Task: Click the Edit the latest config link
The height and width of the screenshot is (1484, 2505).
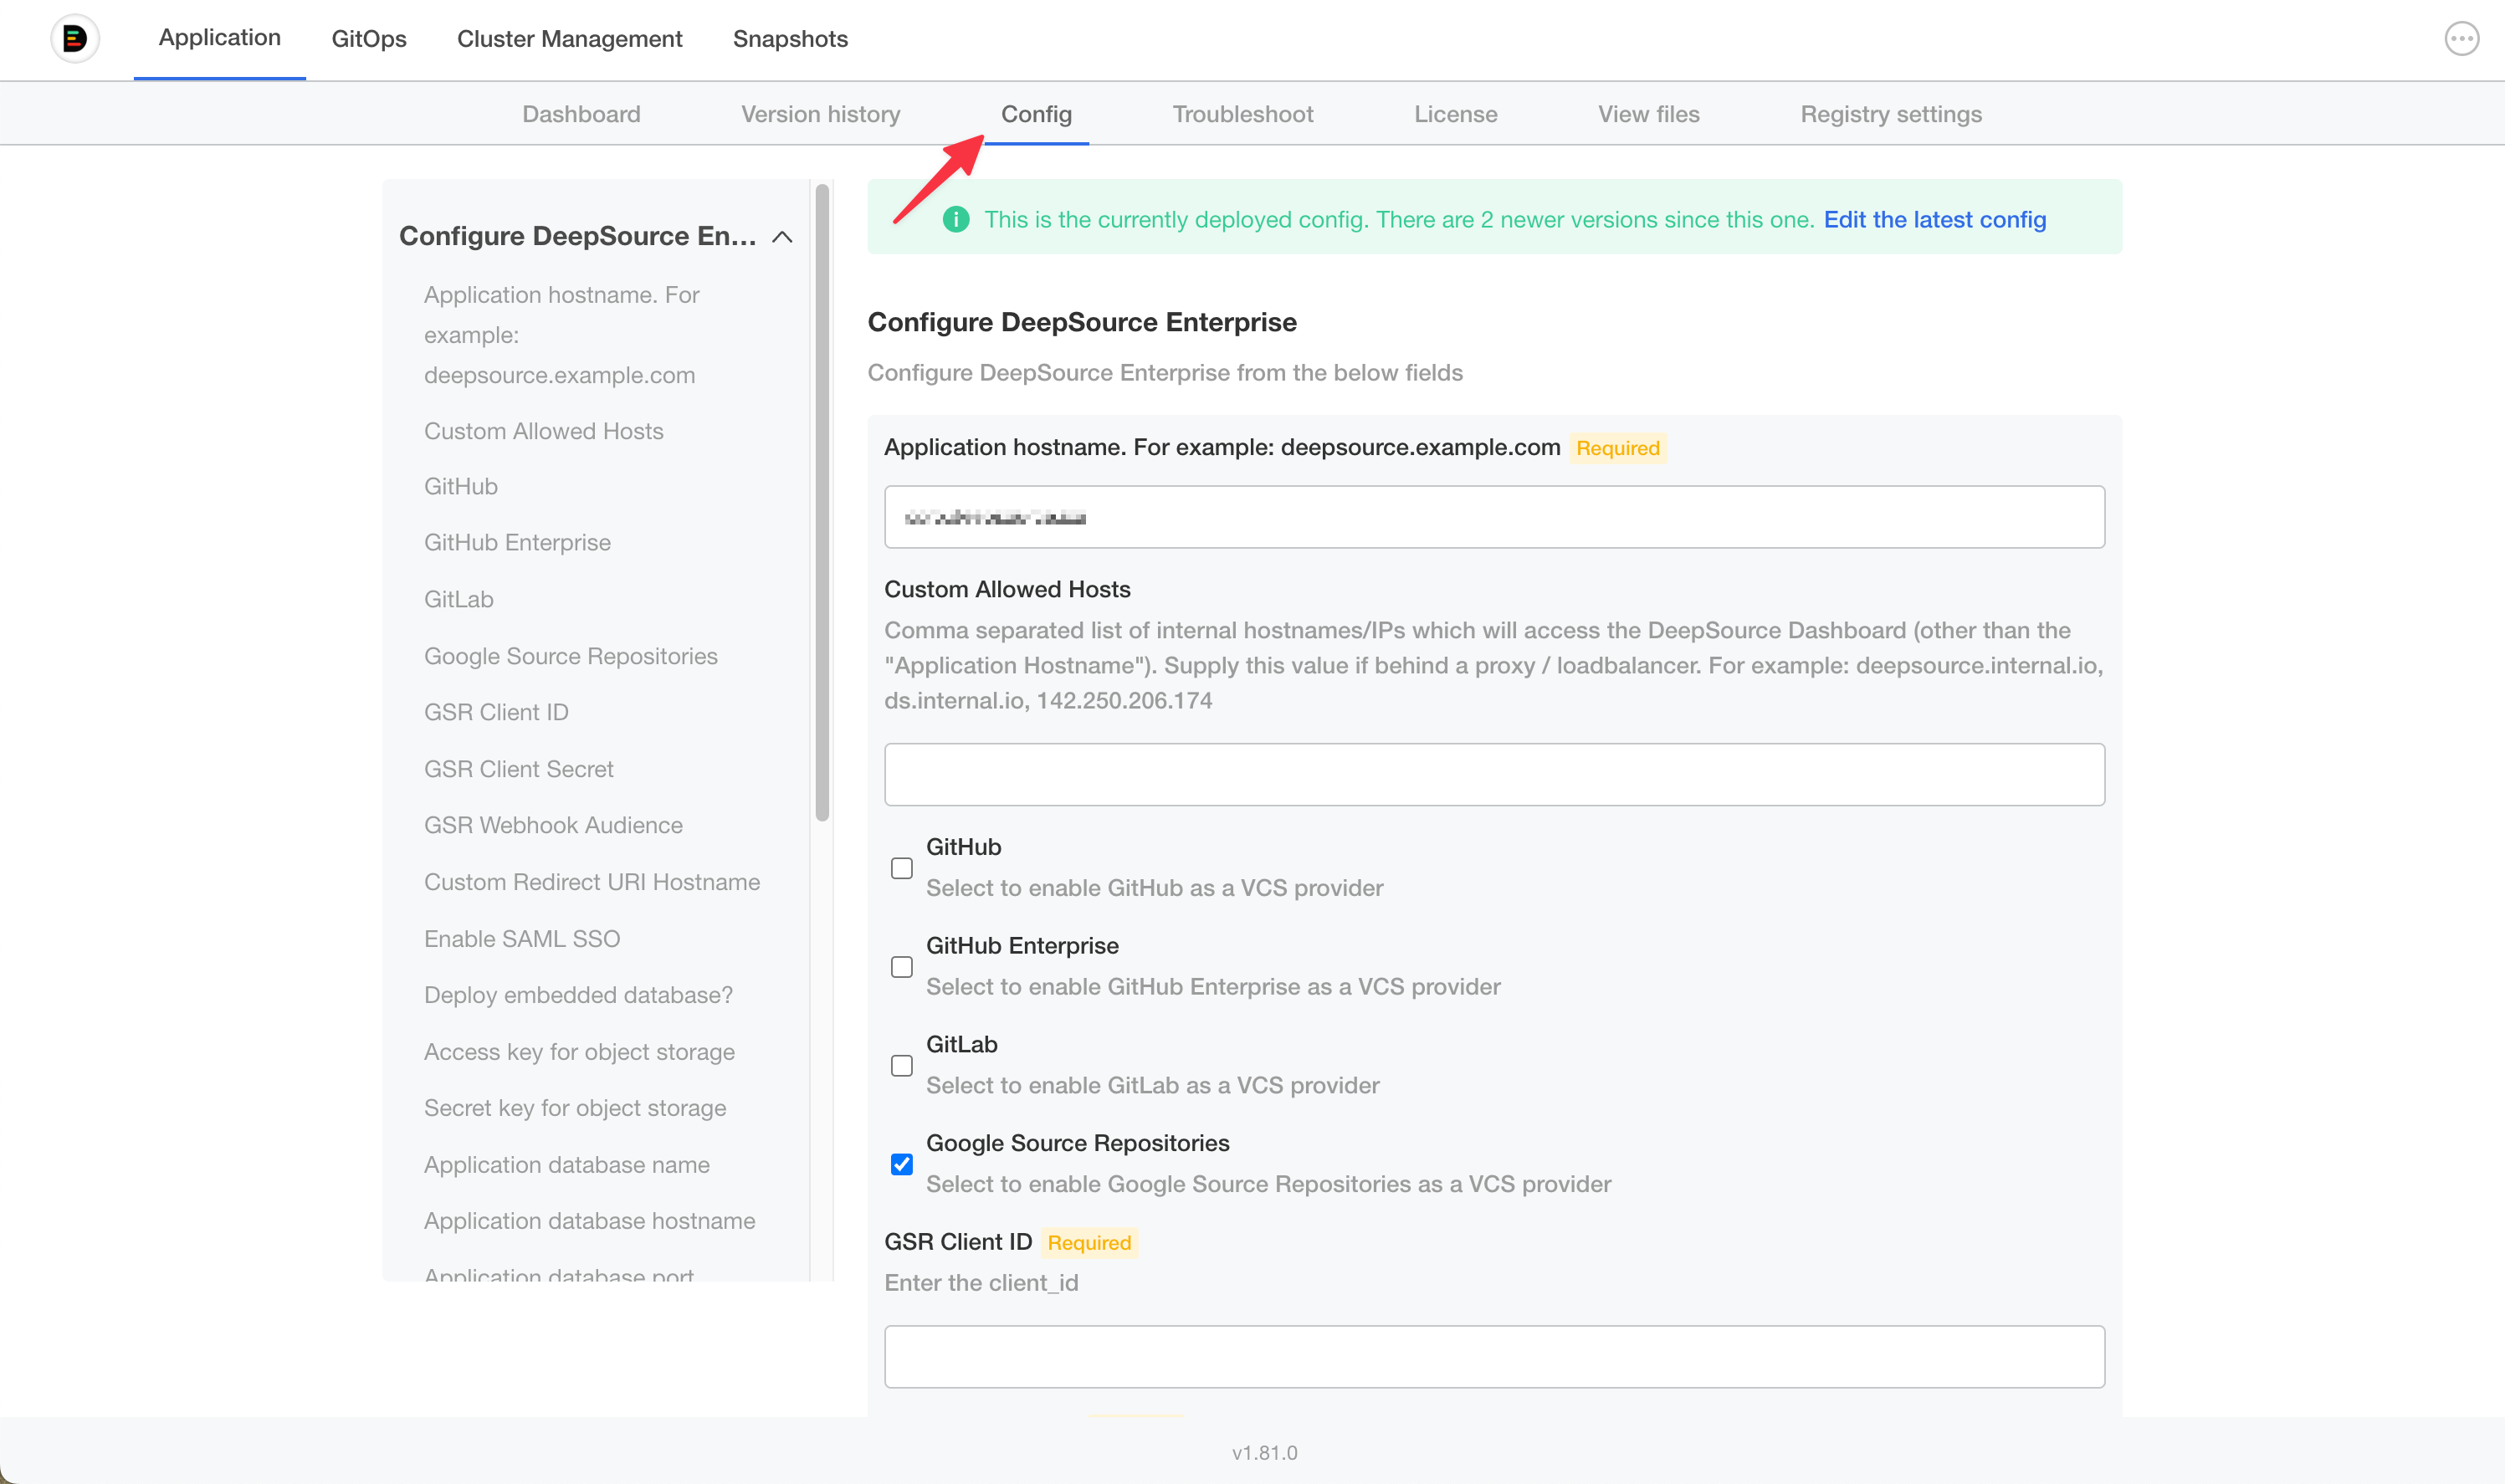Action: coord(1935,219)
